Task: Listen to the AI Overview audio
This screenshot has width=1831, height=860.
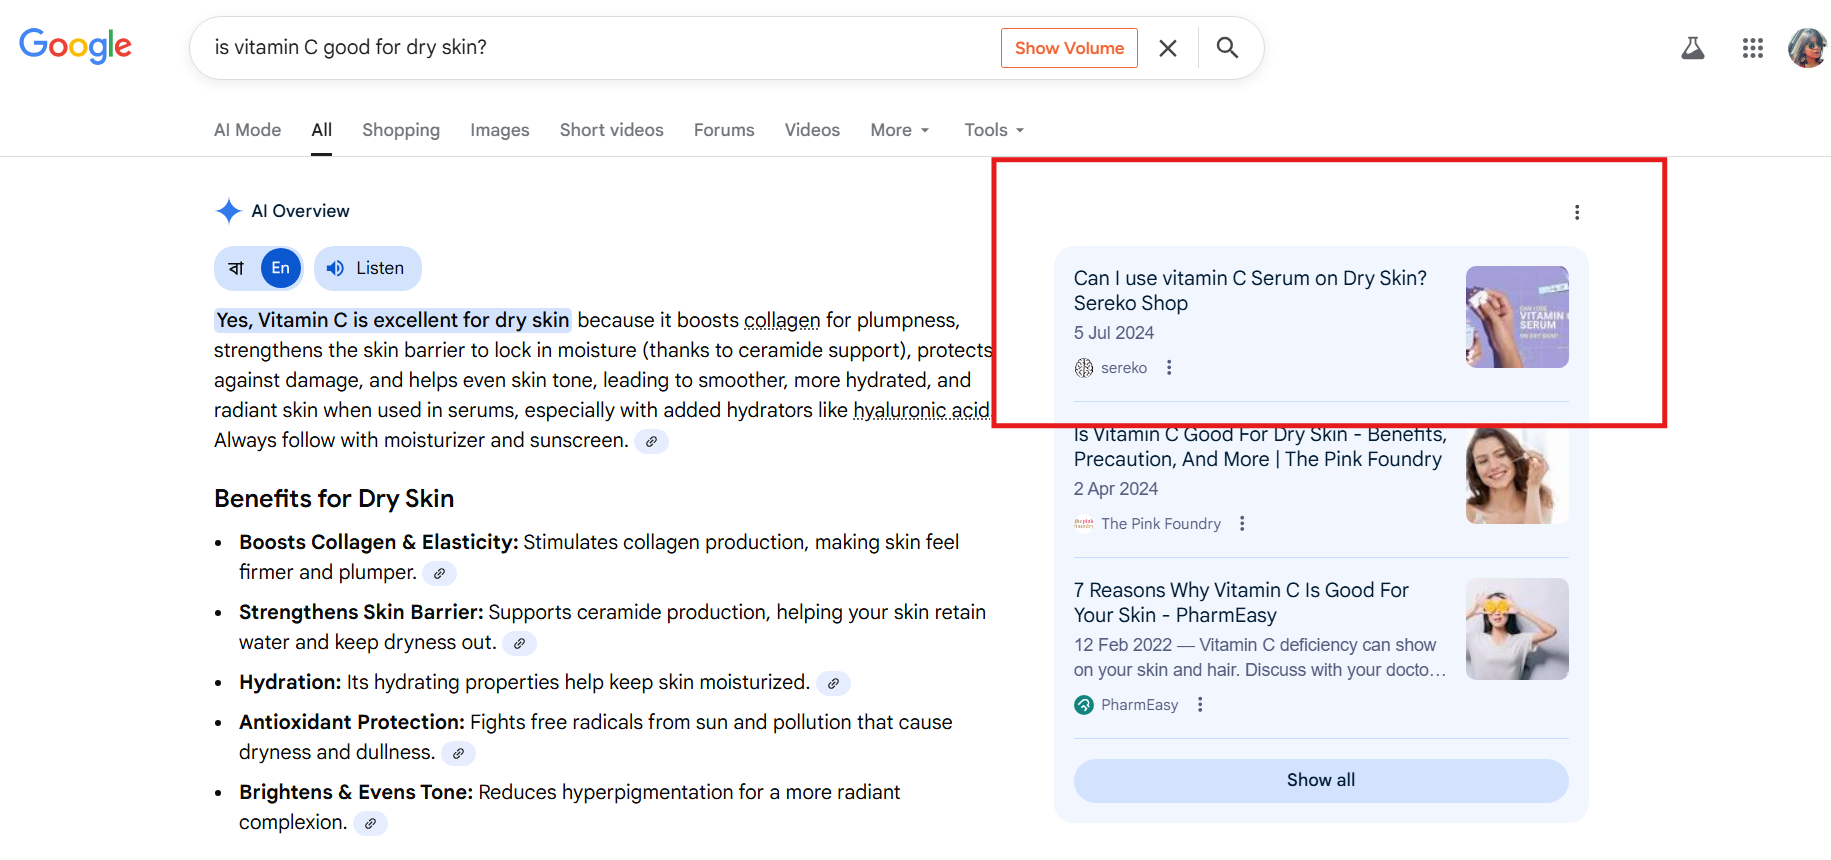Action: tap(367, 268)
